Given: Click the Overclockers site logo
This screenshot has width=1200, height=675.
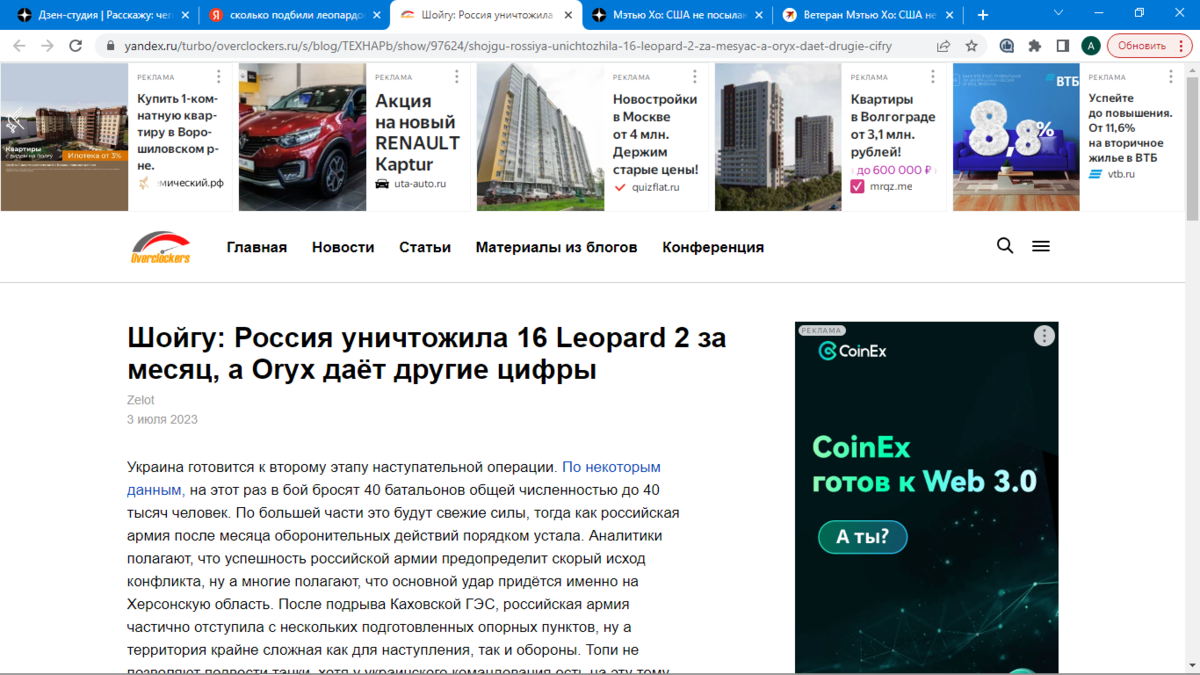Looking at the screenshot, I should [x=160, y=247].
